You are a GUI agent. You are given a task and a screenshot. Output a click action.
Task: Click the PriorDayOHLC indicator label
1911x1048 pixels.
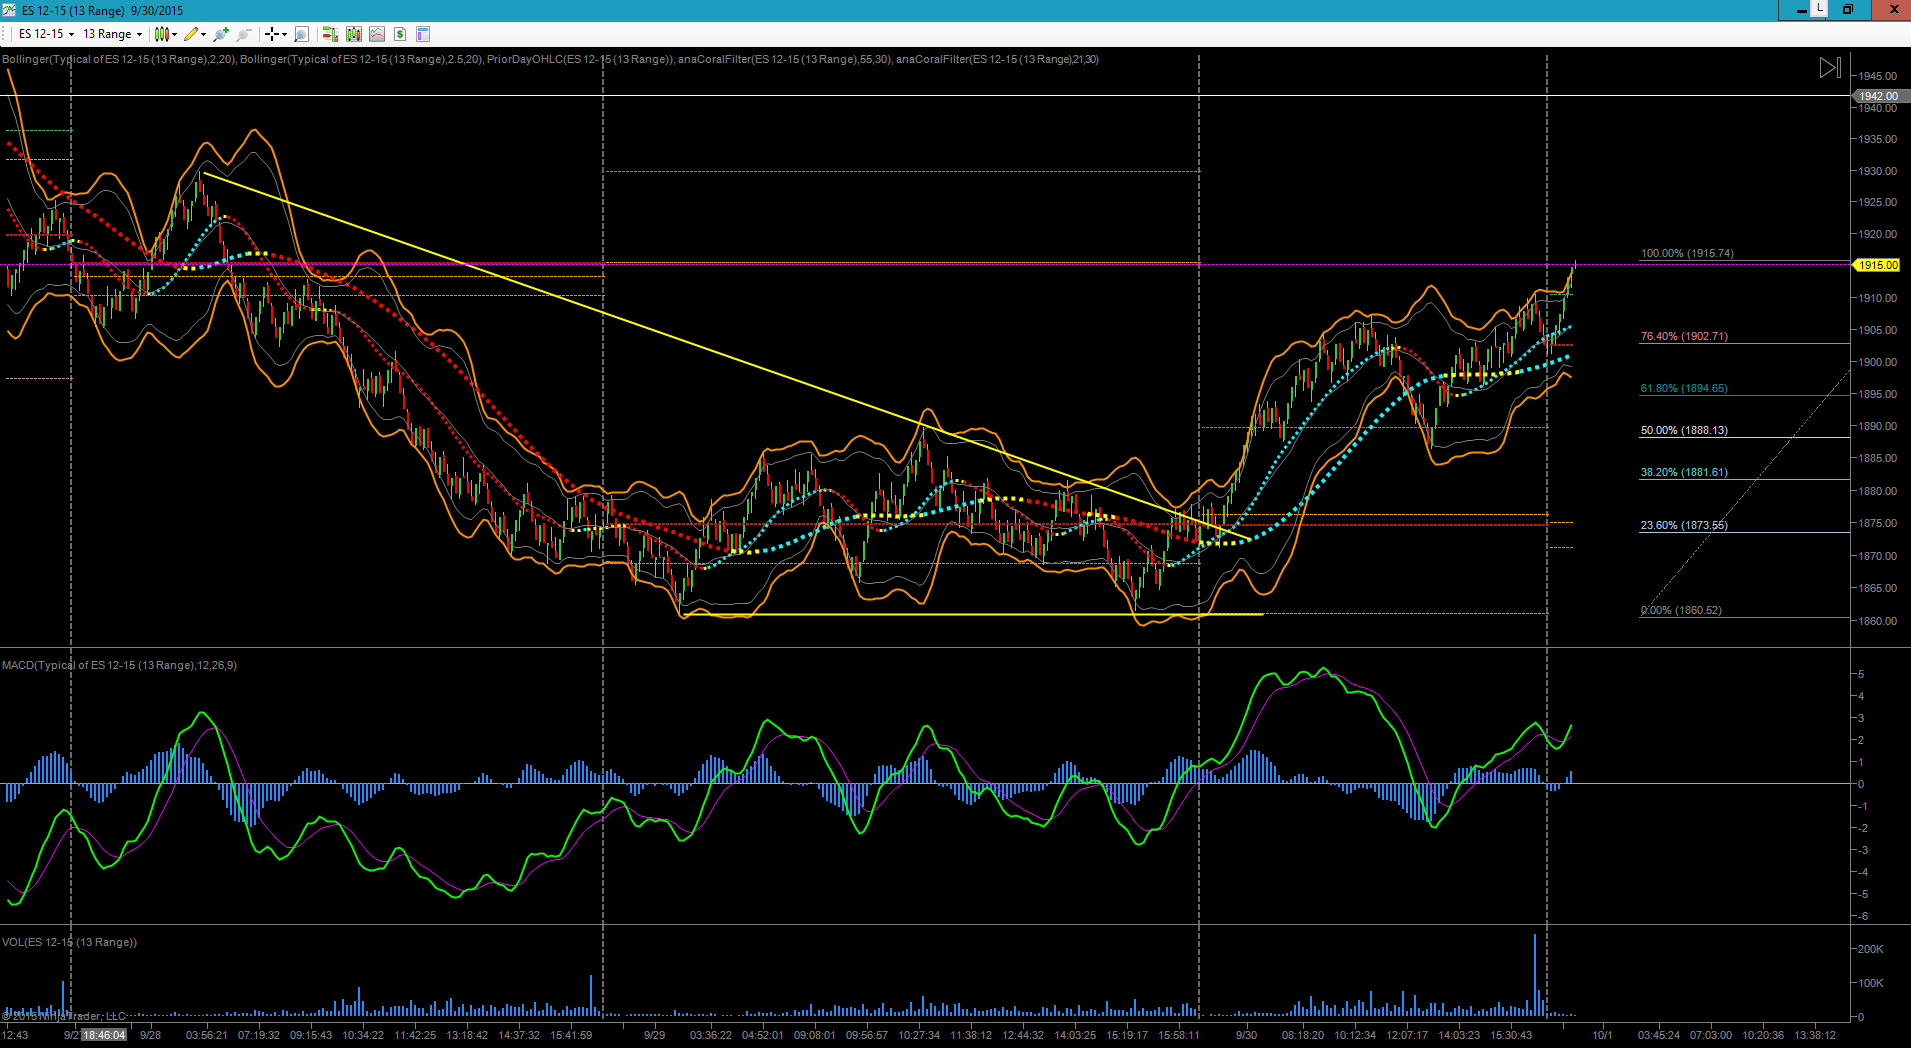coord(581,59)
